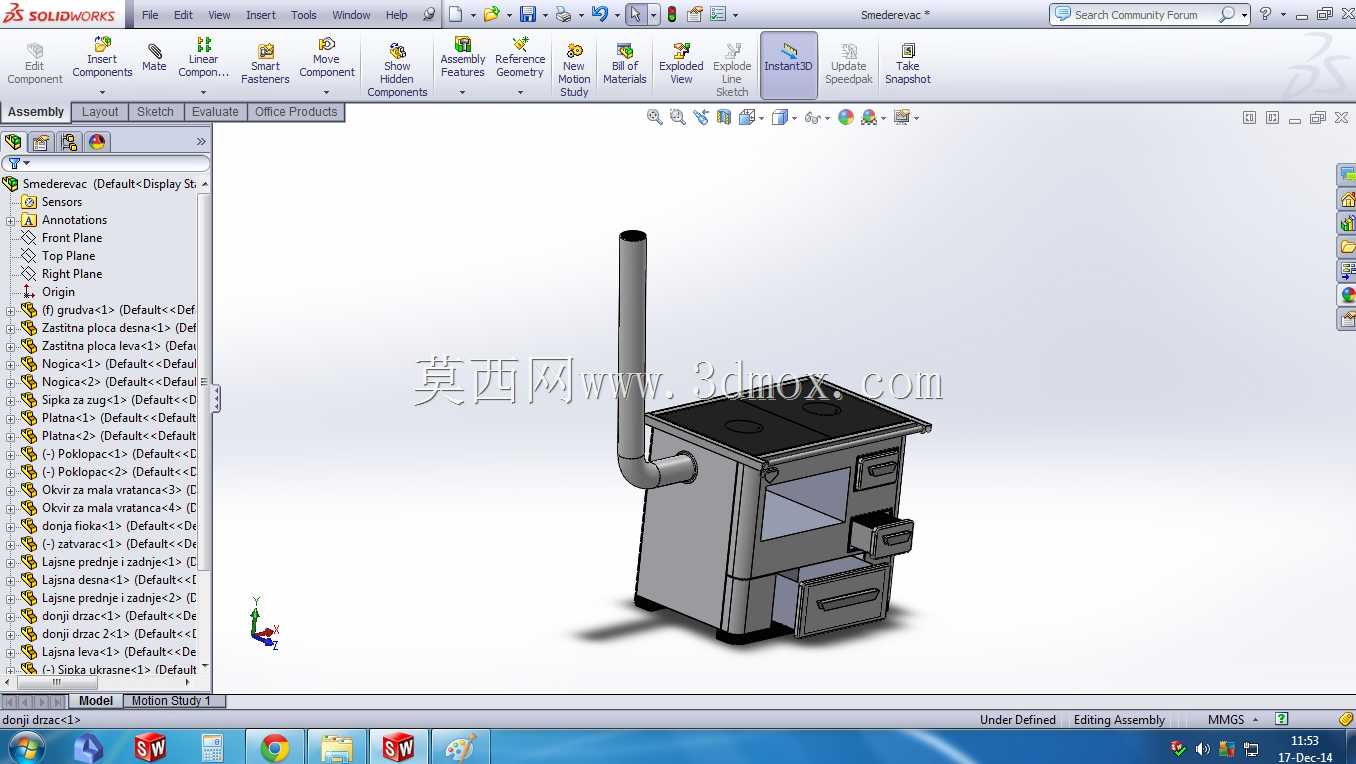Expand the grudva<1> component node

(11, 310)
